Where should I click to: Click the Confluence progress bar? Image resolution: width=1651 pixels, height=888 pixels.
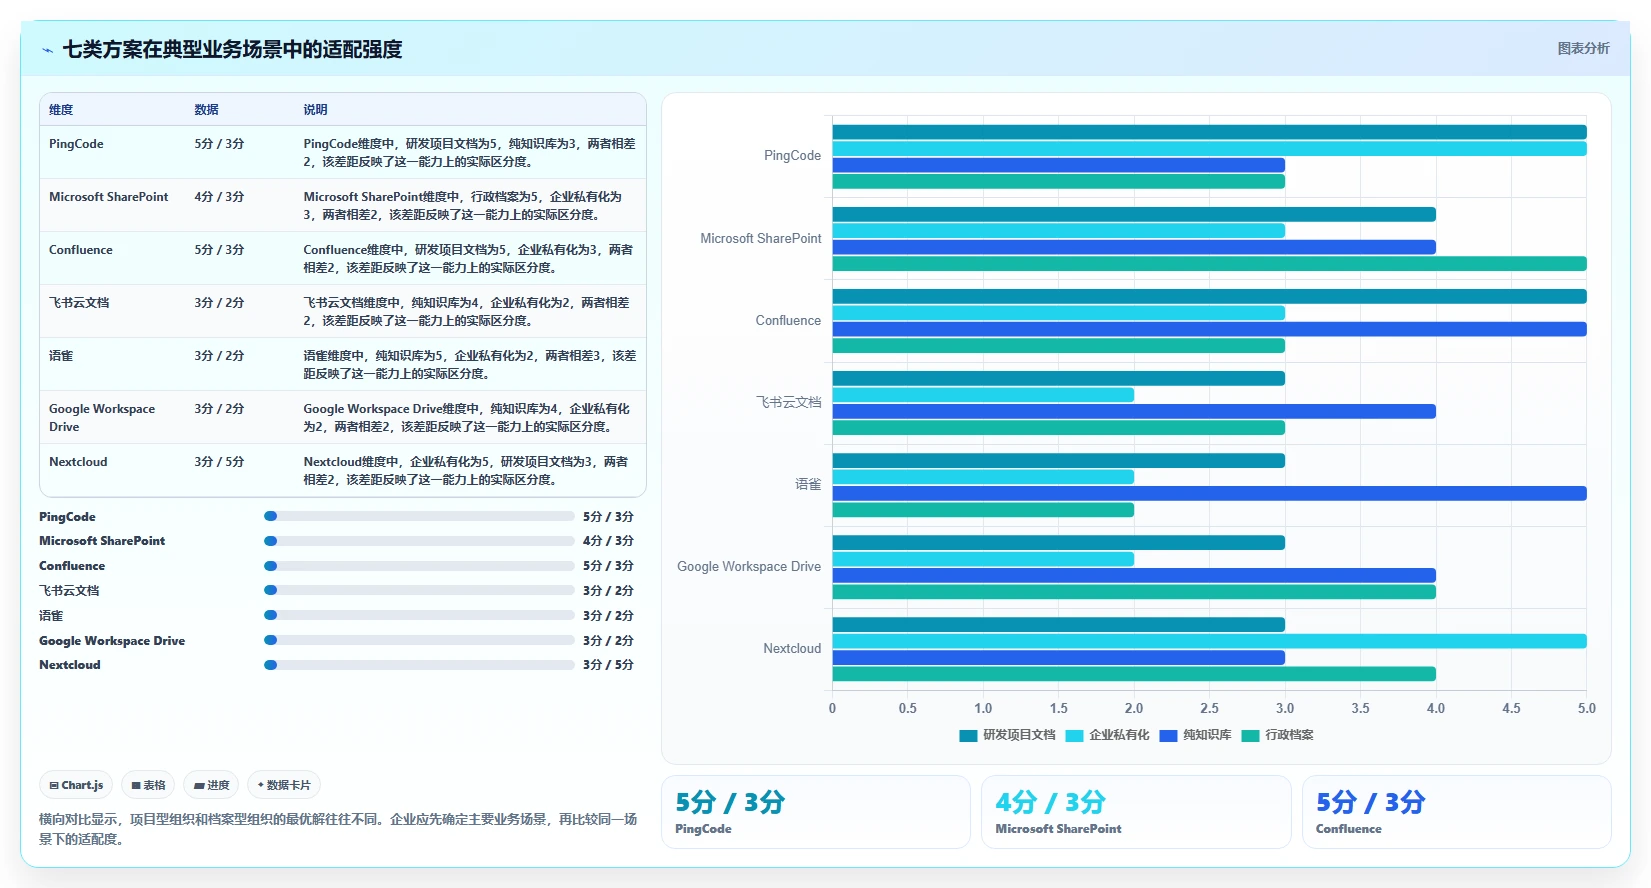(419, 566)
